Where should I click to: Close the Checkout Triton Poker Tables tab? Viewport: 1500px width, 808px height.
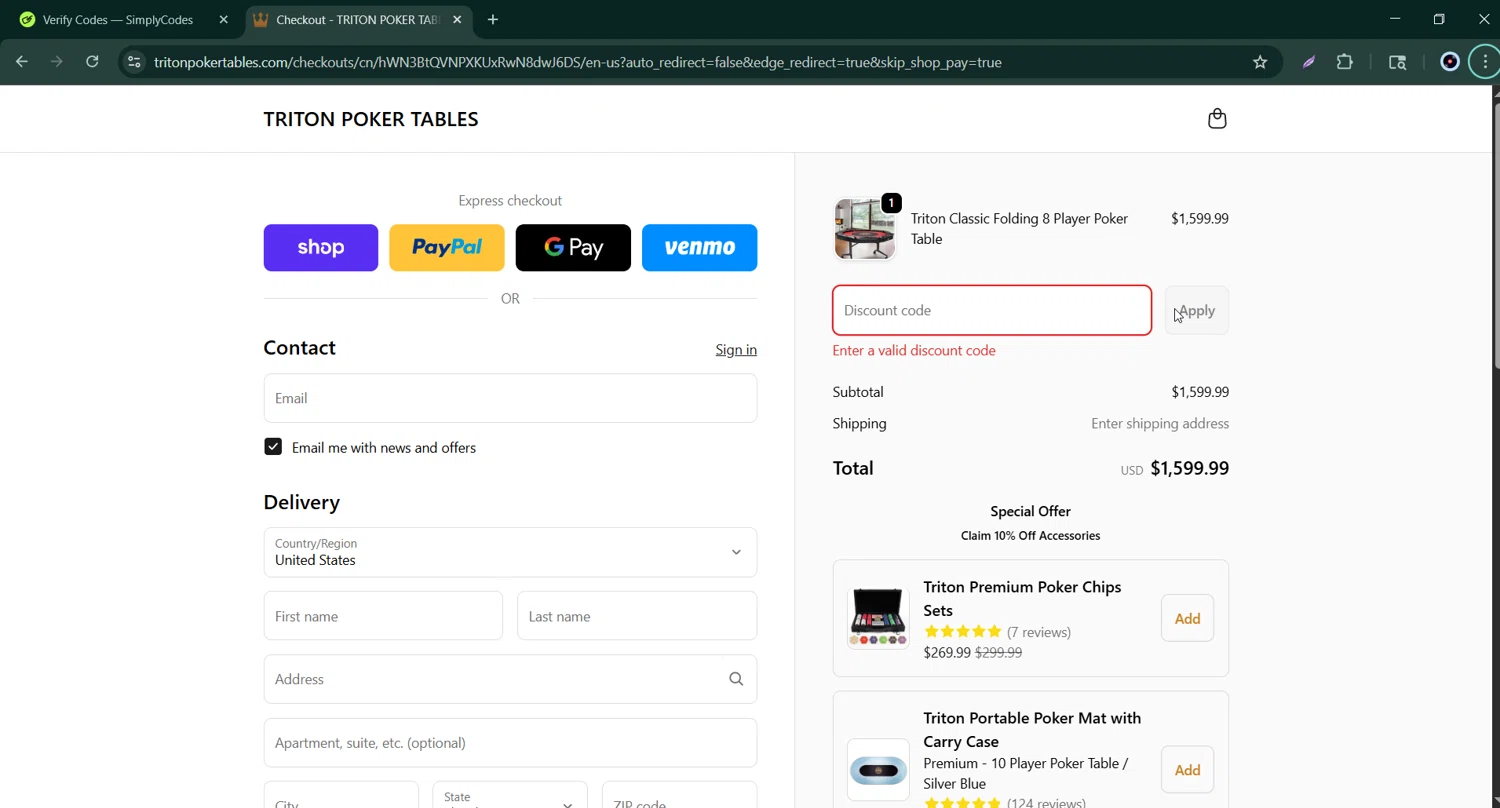point(457,19)
